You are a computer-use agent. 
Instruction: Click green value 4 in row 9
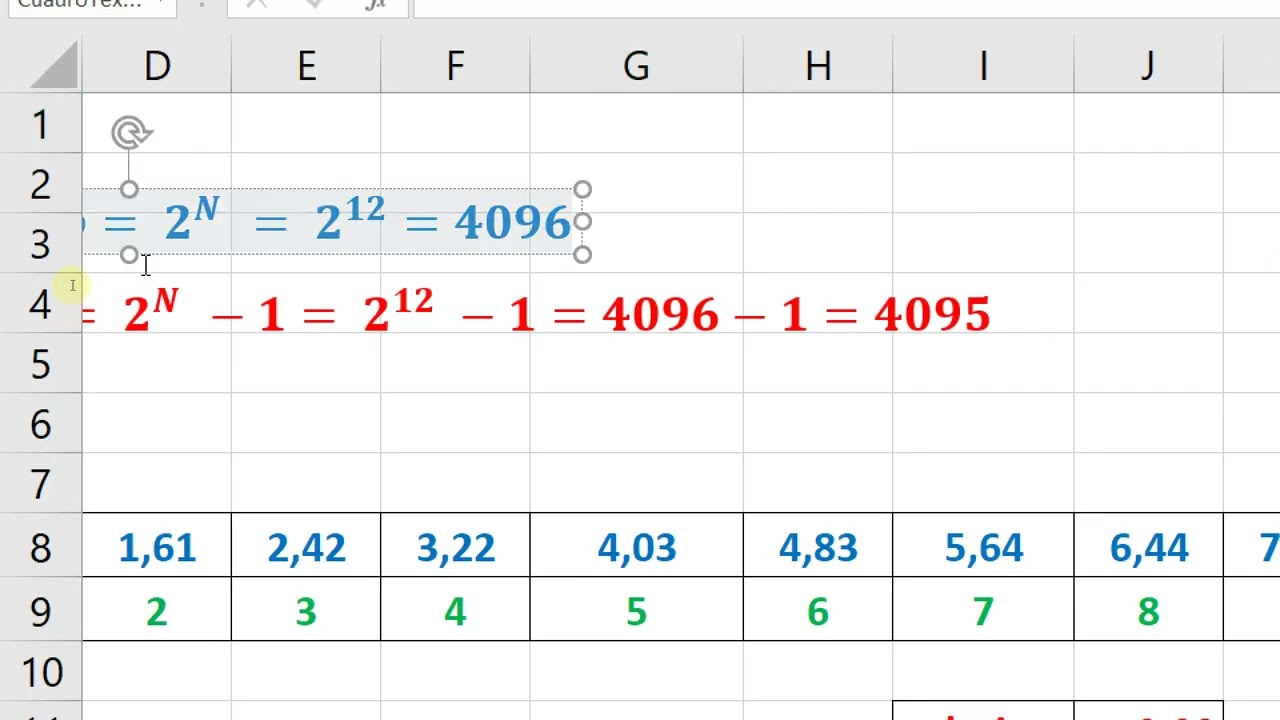click(x=455, y=611)
